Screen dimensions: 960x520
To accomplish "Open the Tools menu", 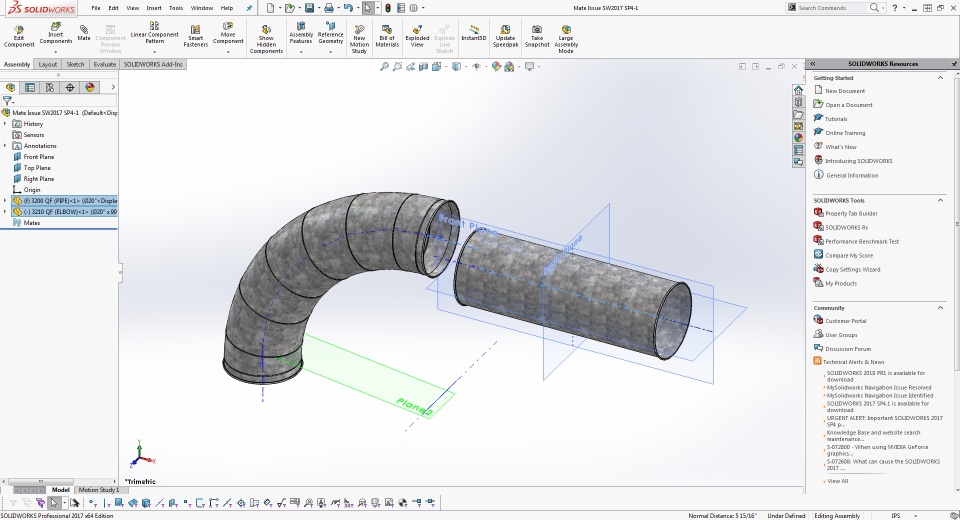I will [175, 8].
